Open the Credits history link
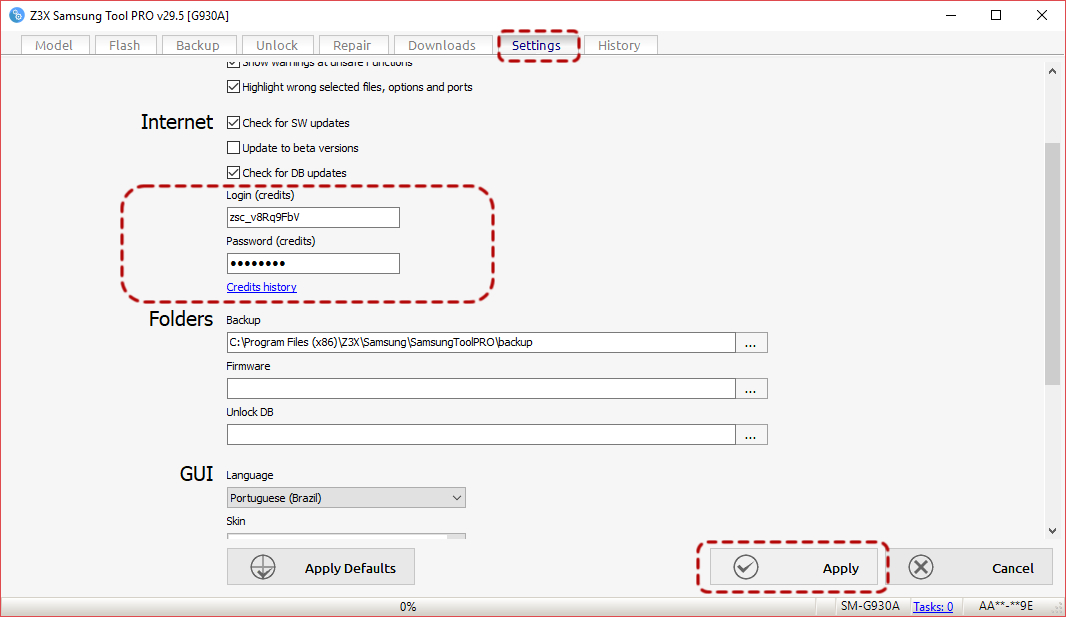Image resolution: width=1066 pixels, height=617 pixels. tap(262, 287)
